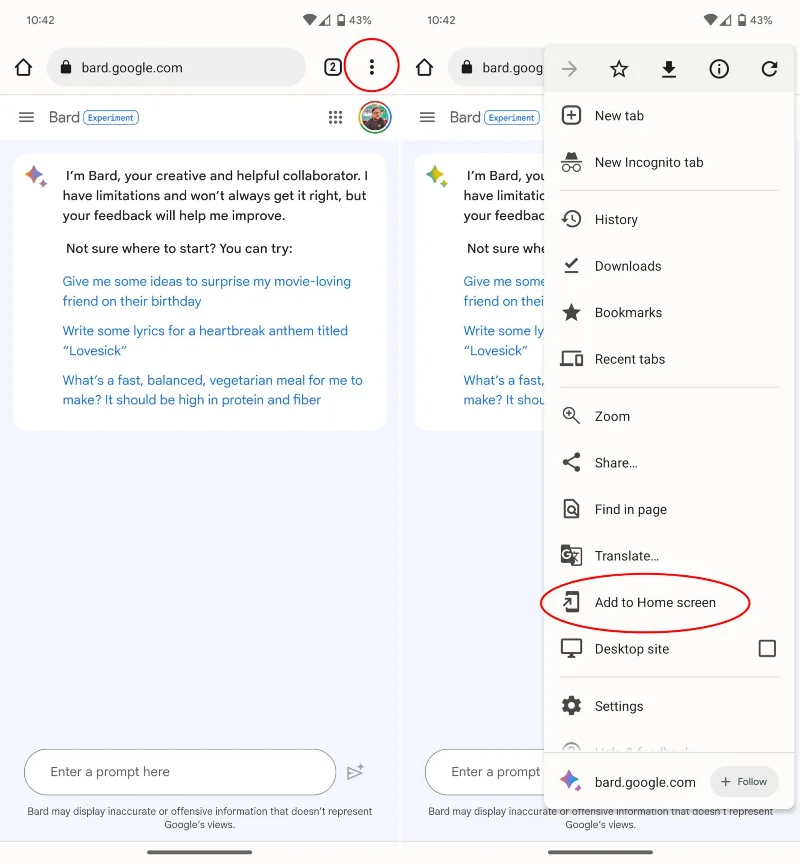Tap forward arrow in menu toolbar

click(569, 69)
